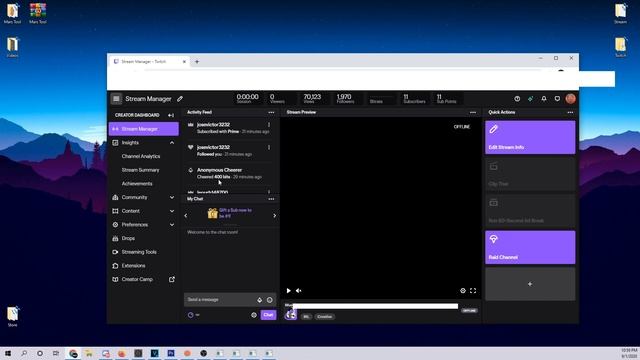
Task: Click the Extensions icon in sidebar
Action: point(115,266)
